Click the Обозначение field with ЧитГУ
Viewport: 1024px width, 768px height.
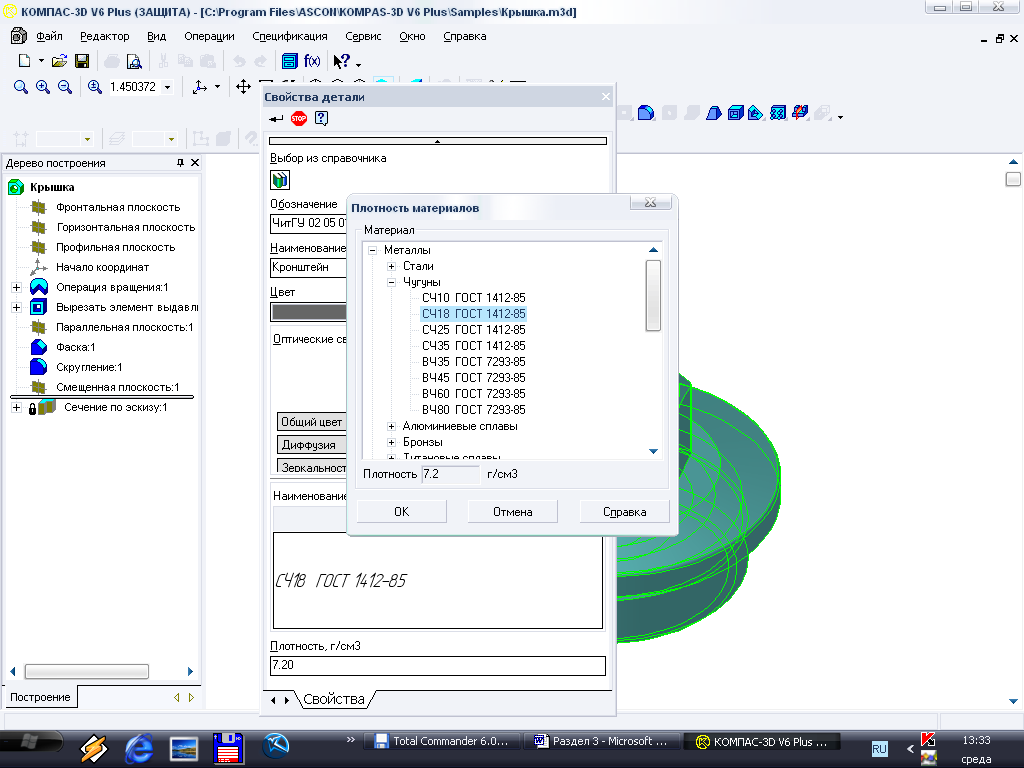tap(308, 223)
